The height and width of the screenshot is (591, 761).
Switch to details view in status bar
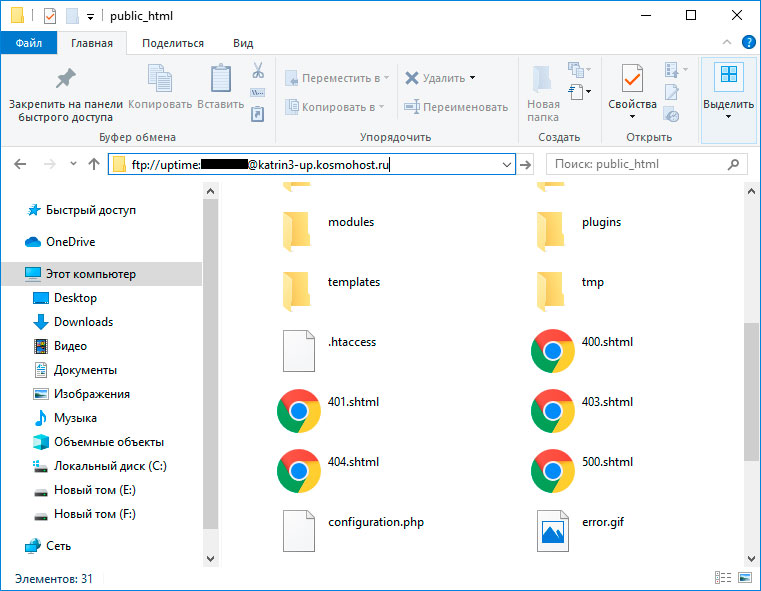click(723, 577)
